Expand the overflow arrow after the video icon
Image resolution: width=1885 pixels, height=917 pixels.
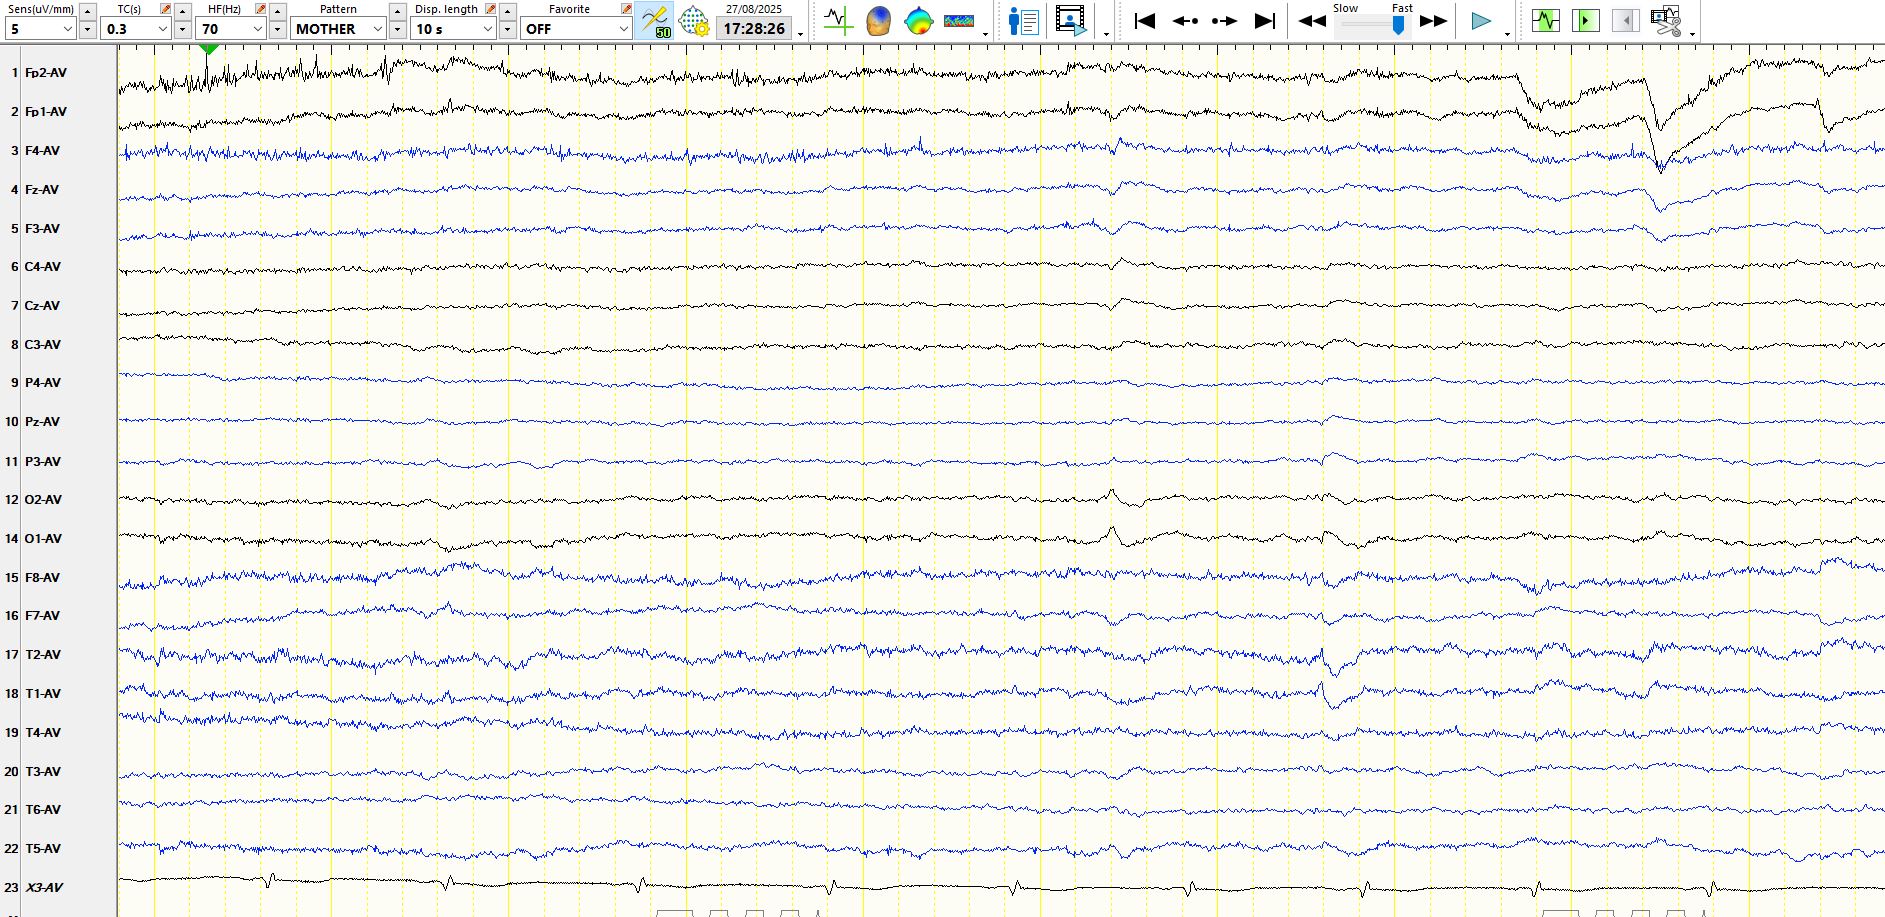tap(1106, 34)
